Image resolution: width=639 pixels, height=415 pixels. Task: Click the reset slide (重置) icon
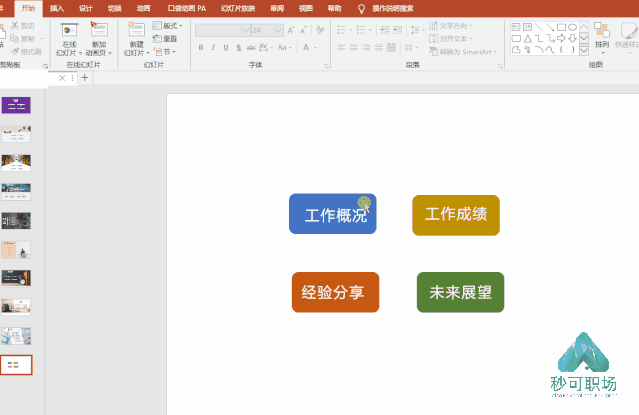pyautogui.click(x=157, y=39)
